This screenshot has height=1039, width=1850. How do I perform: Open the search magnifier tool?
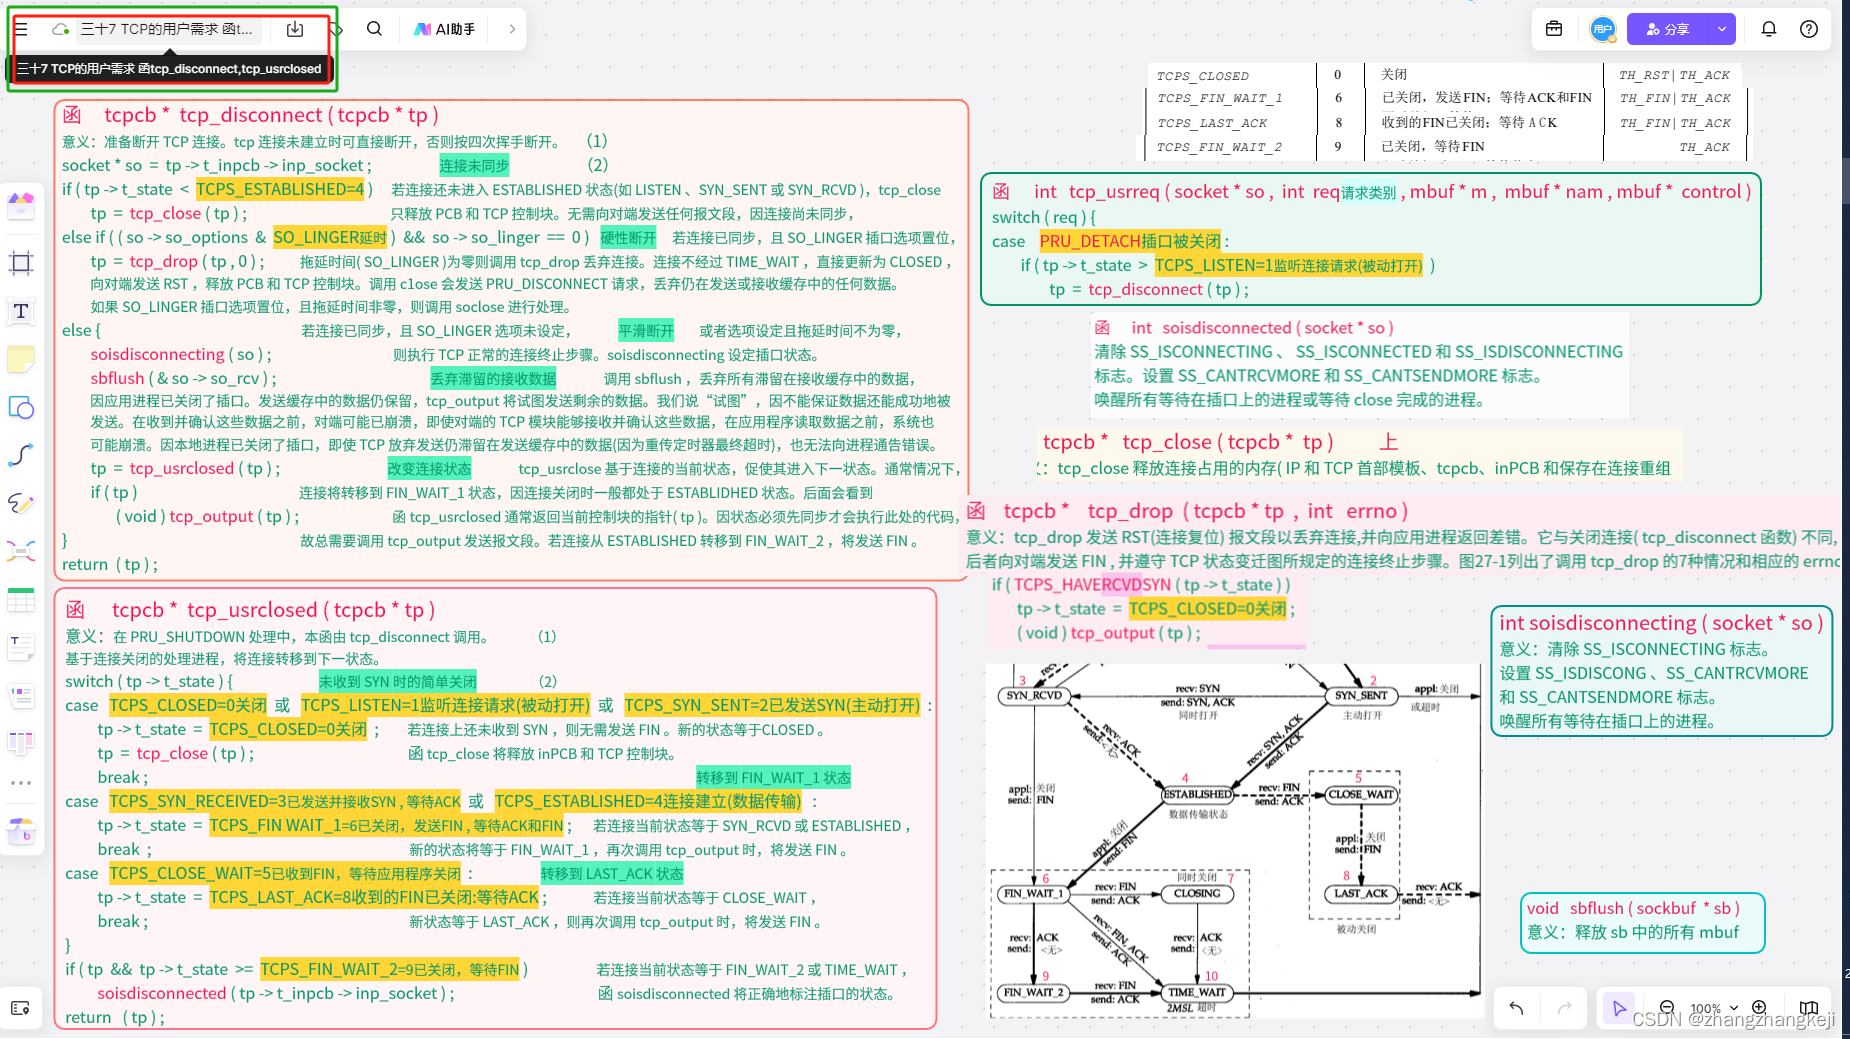point(374,29)
